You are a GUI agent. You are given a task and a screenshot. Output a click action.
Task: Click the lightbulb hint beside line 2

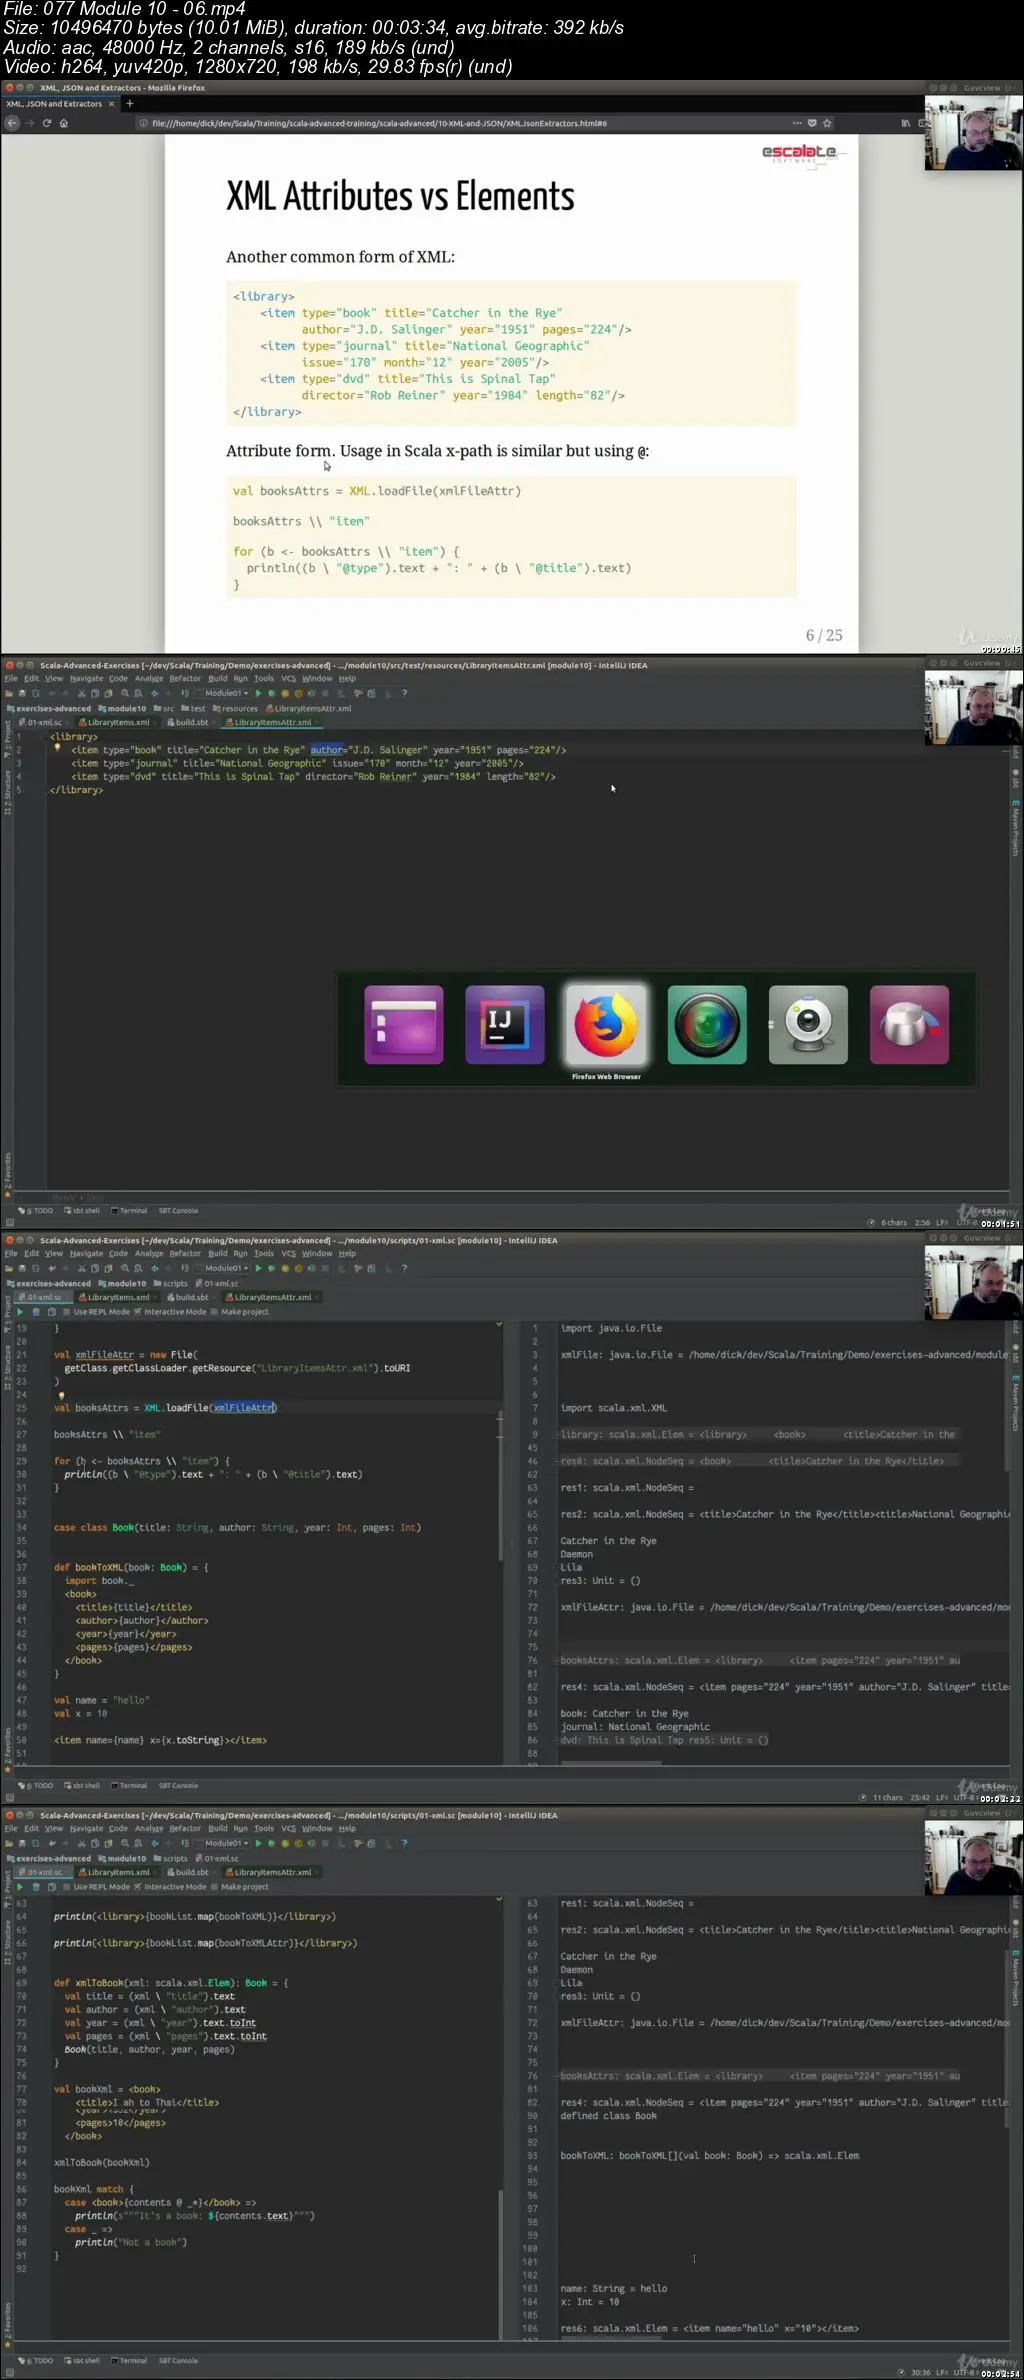pos(57,748)
